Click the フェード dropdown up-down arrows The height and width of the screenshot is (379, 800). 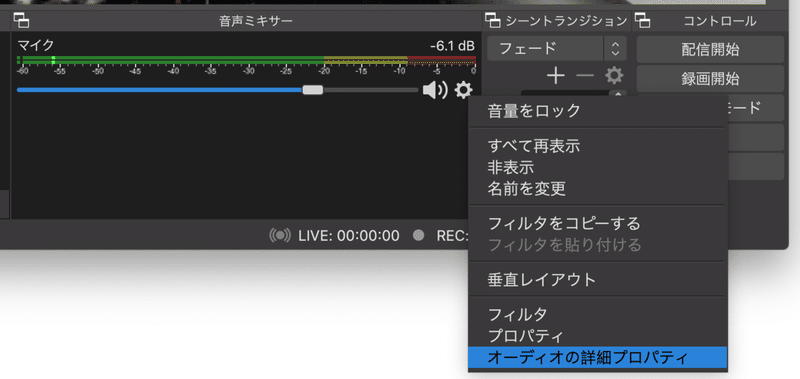[615, 48]
